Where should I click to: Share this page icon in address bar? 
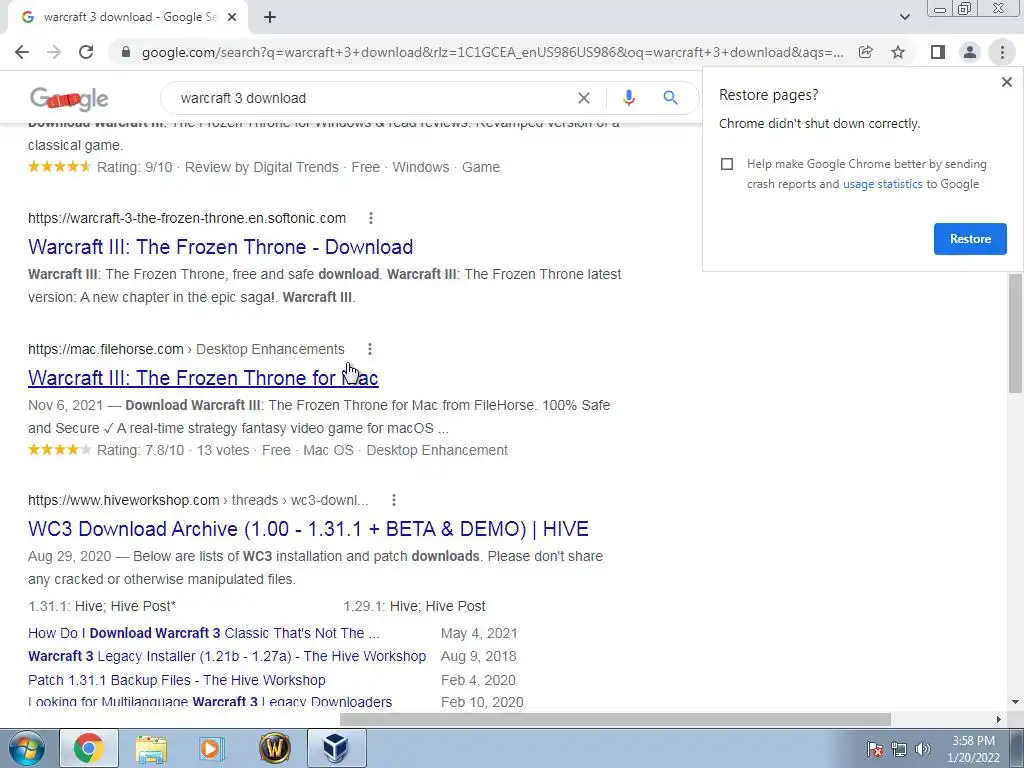click(x=865, y=52)
